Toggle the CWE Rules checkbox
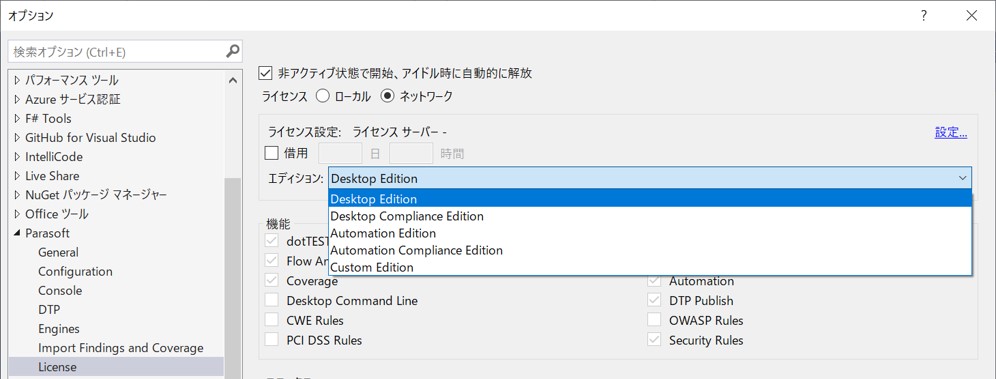 click(272, 320)
